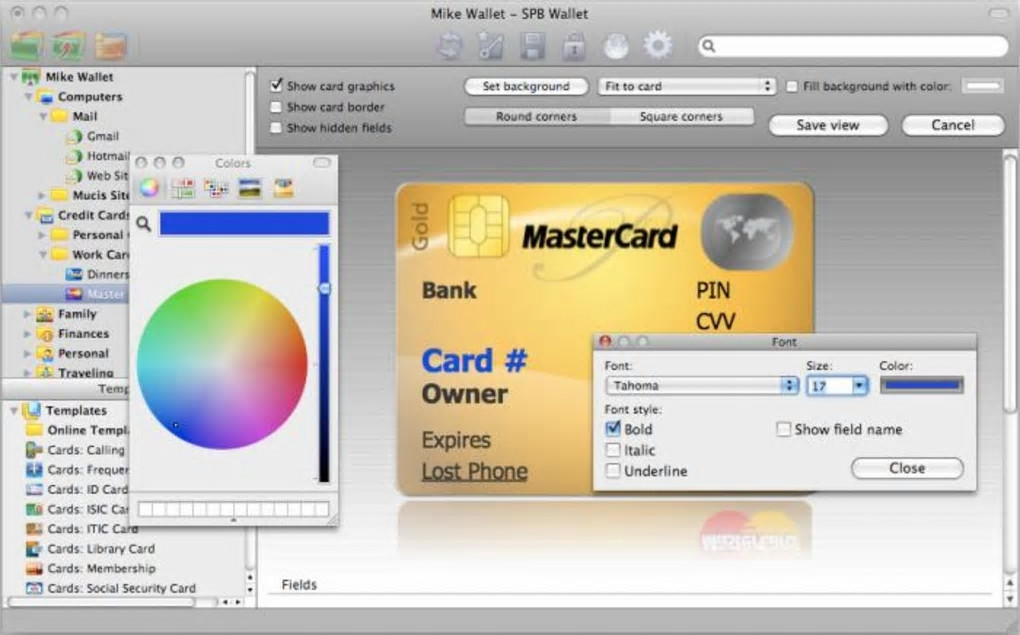
Task: Click the padlock lock wallet icon
Action: point(574,47)
